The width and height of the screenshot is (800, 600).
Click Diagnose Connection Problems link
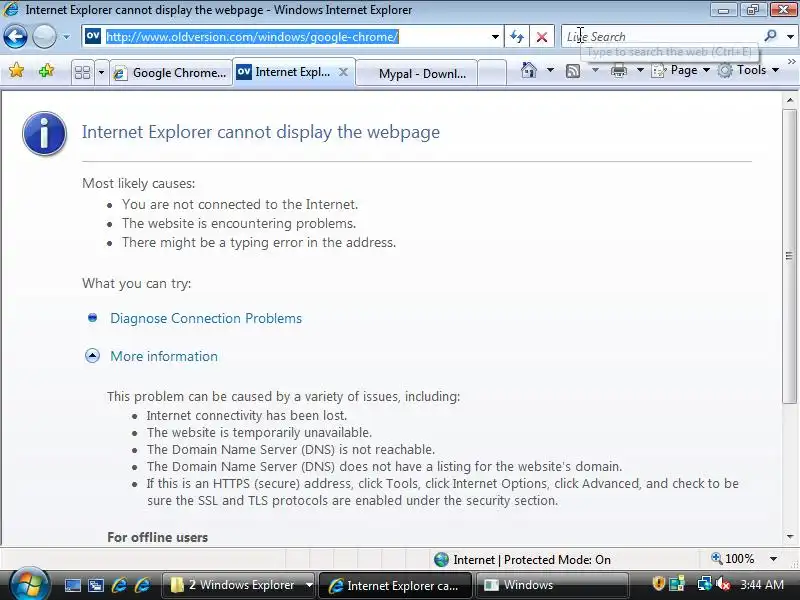206,318
